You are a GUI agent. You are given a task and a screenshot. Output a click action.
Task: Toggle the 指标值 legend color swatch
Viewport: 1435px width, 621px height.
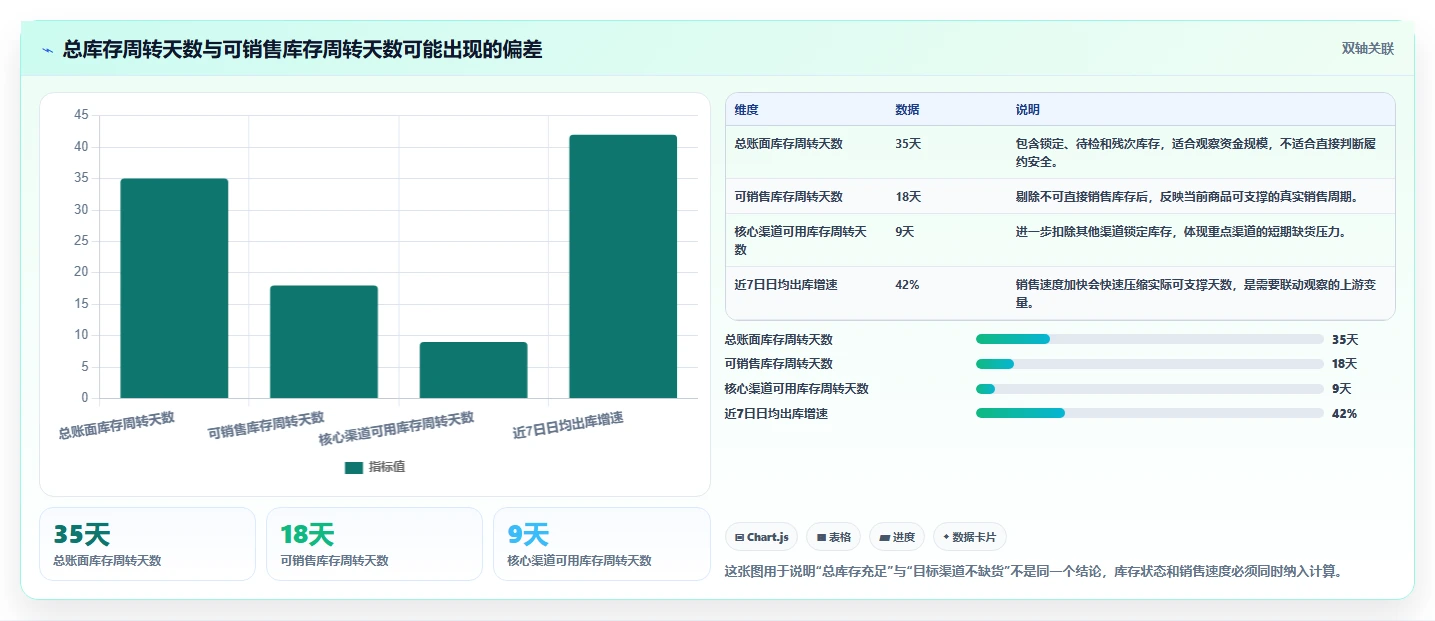click(354, 467)
